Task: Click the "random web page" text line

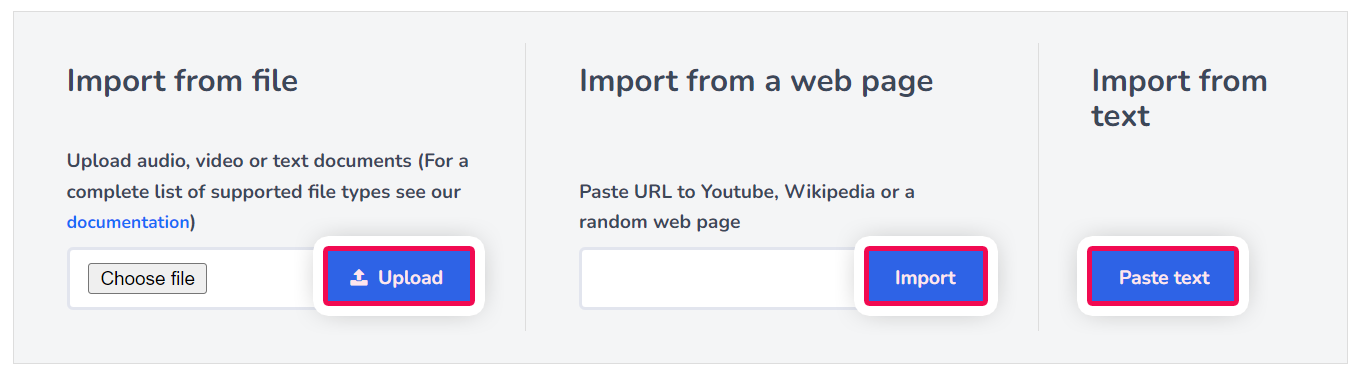Action: click(660, 222)
